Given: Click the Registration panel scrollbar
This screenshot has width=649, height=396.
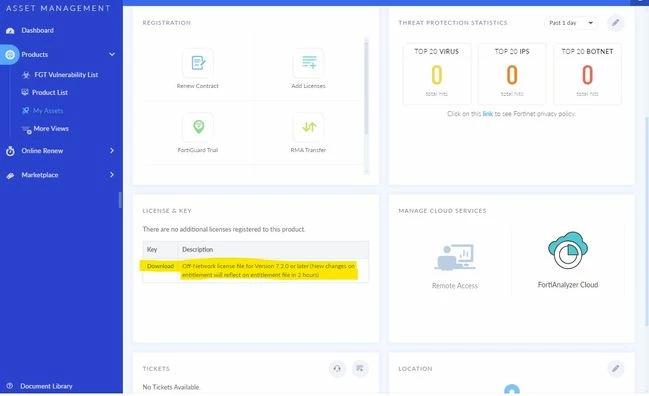Looking at the screenshot, I should point(366,87).
